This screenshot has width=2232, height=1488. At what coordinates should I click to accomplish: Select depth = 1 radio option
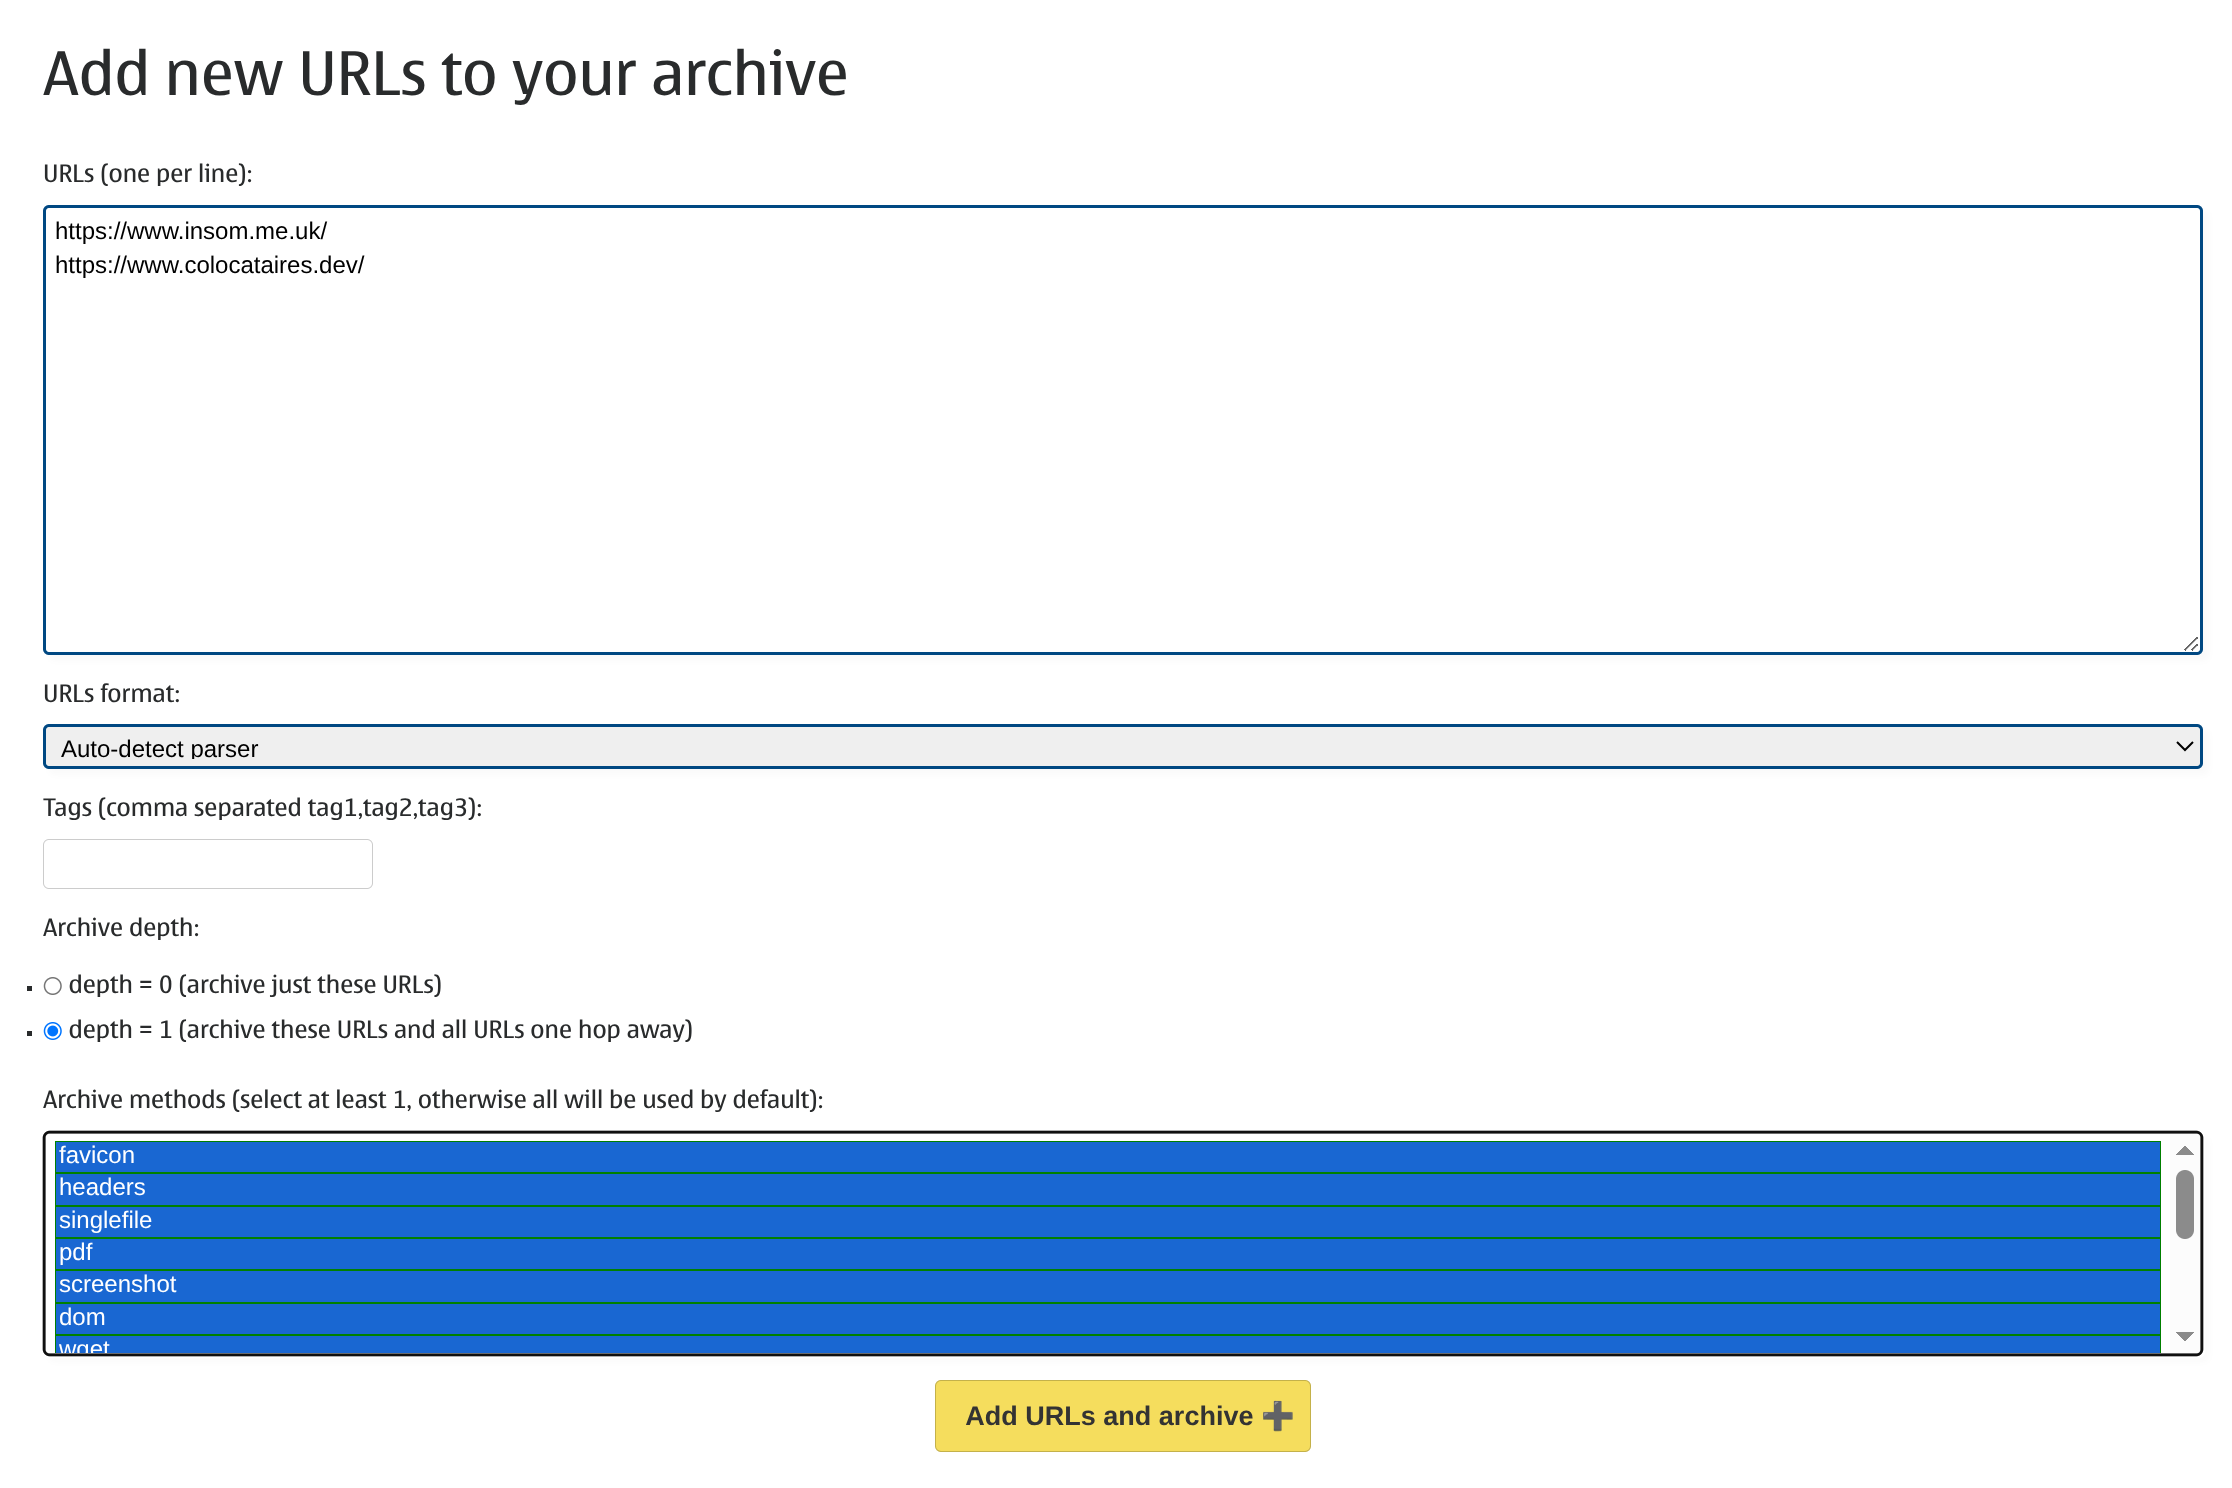click(x=53, y=1031)
